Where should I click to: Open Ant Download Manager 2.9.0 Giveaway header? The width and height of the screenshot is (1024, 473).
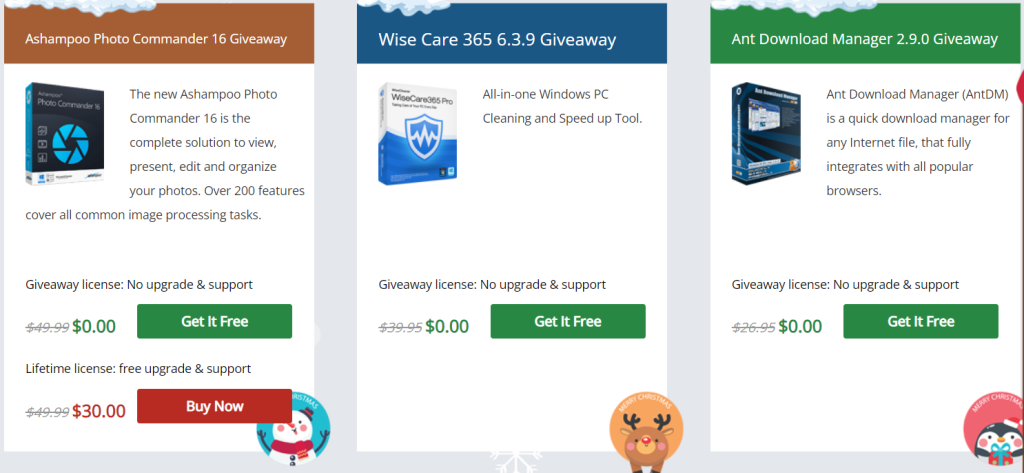pyautogui.click(x=865, y=39)
